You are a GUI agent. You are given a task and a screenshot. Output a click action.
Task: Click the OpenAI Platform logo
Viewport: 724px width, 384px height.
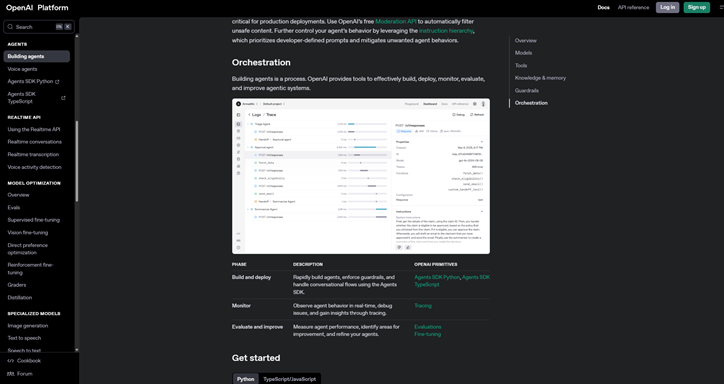point(37,7)
